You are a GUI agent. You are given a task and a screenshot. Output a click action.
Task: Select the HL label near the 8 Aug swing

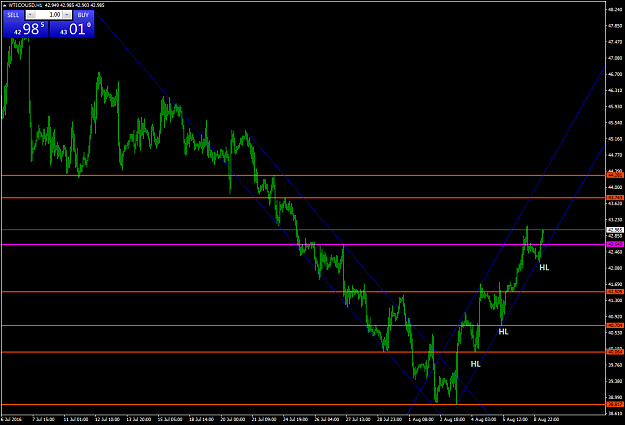(544, 268)
